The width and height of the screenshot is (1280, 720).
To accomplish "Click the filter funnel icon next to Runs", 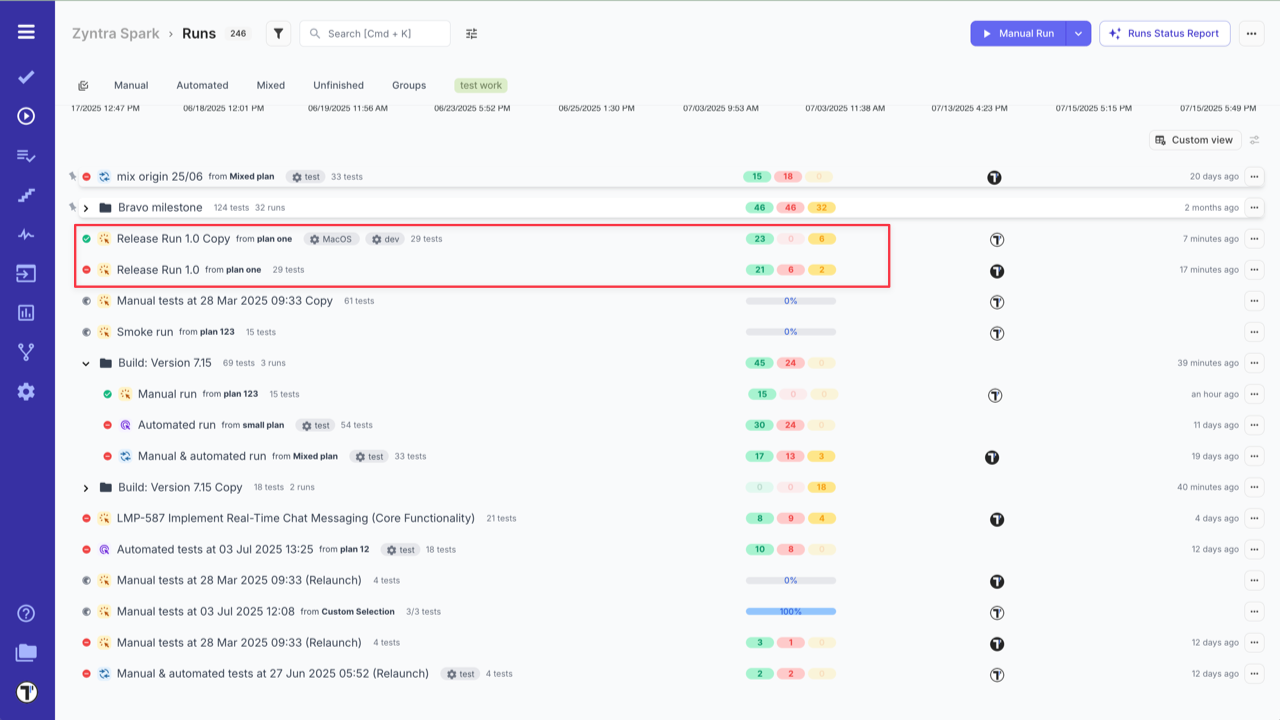I will pos(278,33).
